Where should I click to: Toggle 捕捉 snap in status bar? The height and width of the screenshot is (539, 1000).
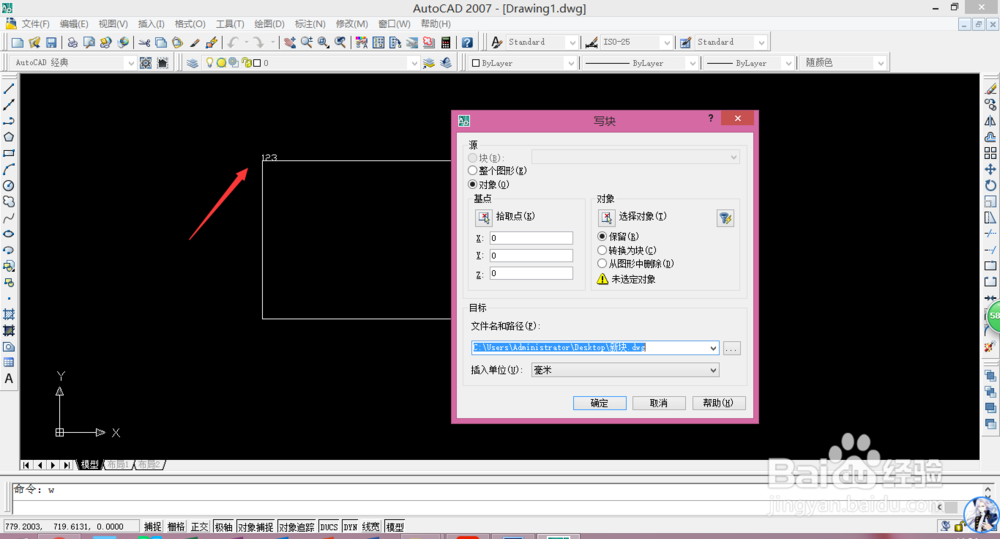click(152, 527)
